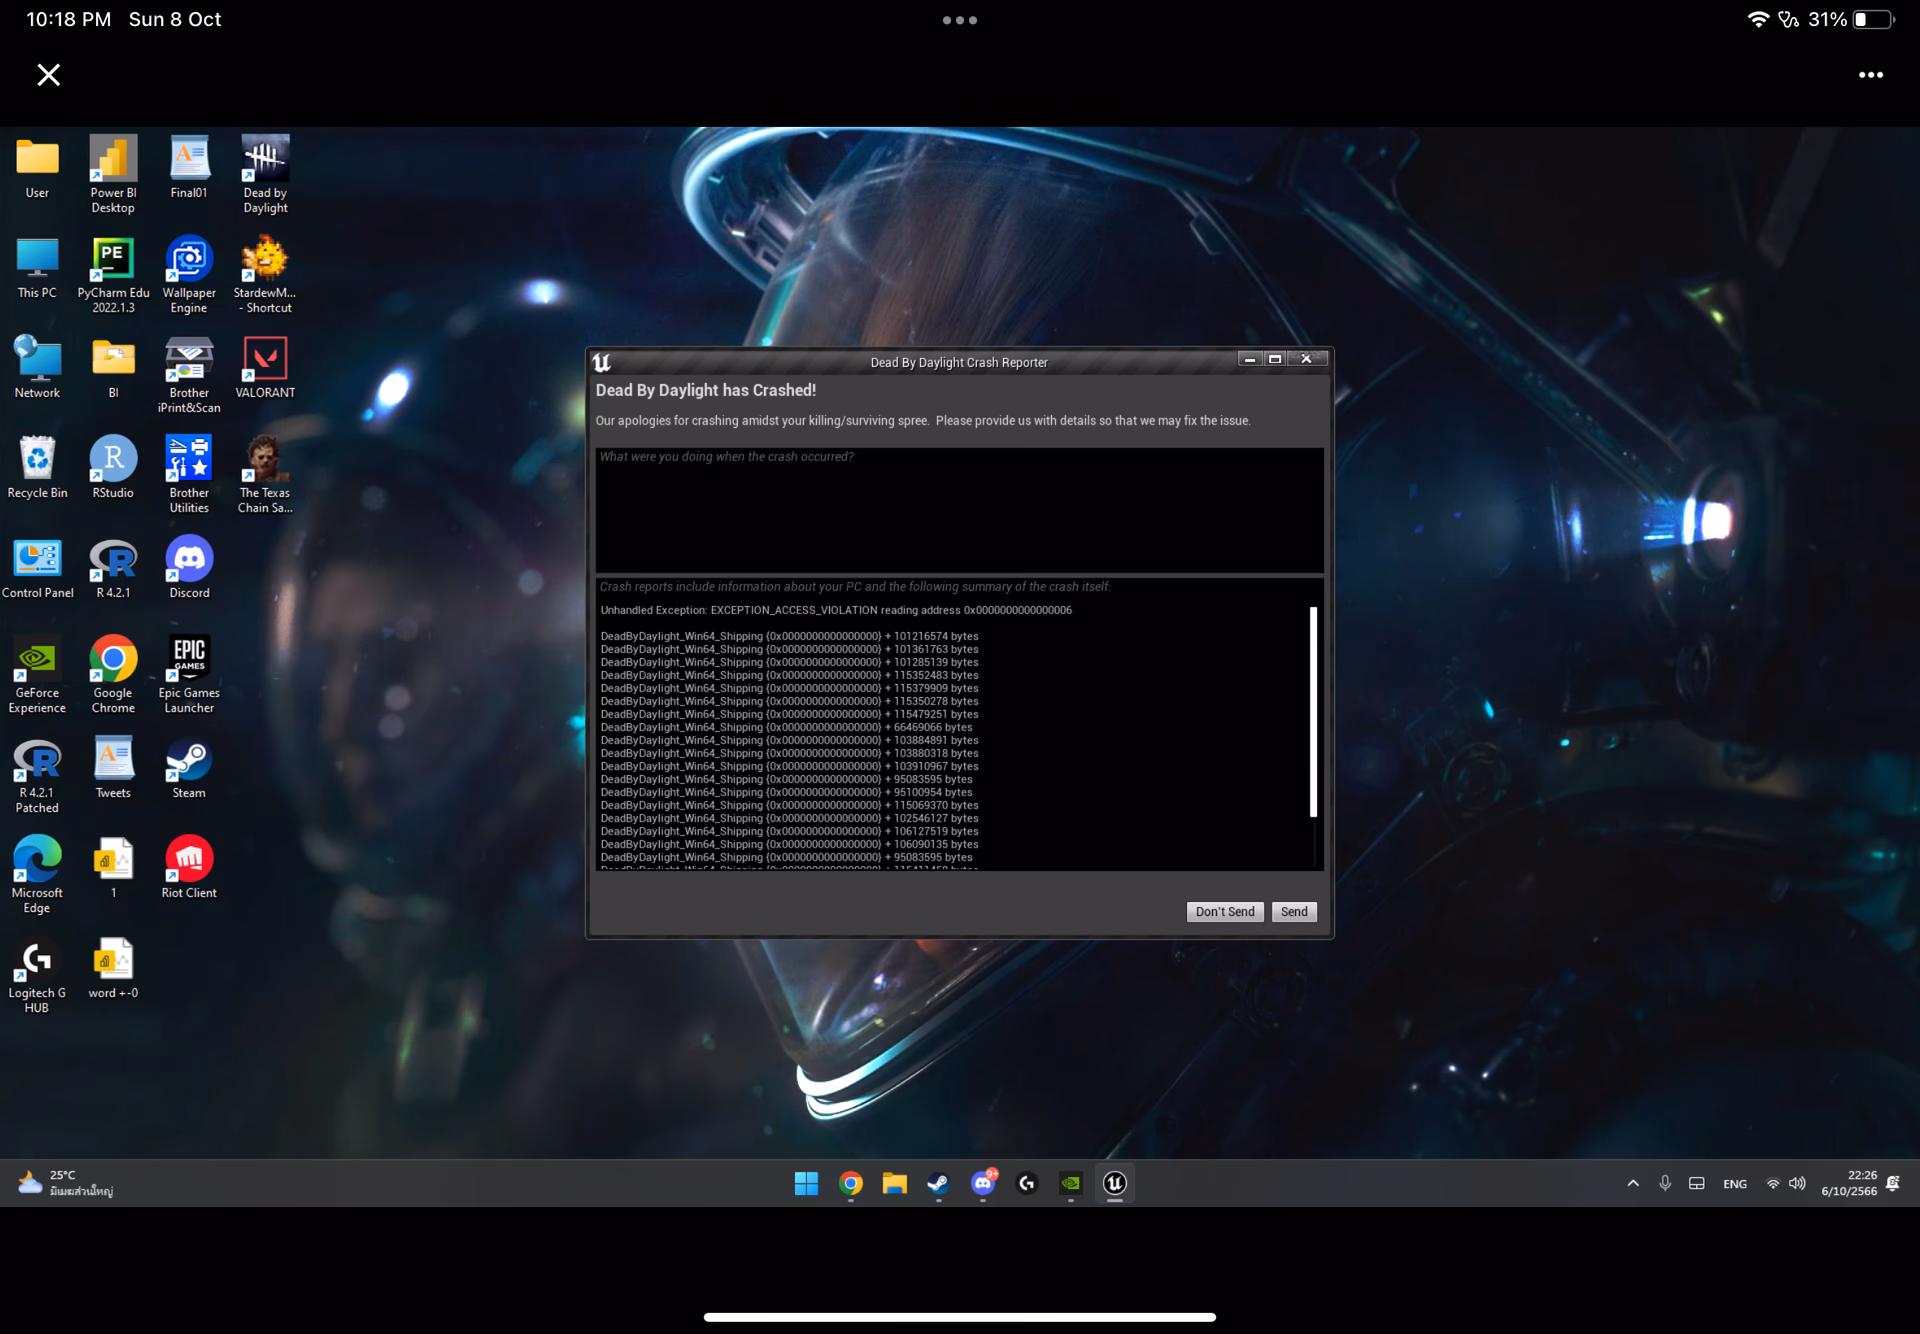Click the crash log vertical scrollbar
The height and width of the screenshot is (1334, 1920).
click(1313, 712)
